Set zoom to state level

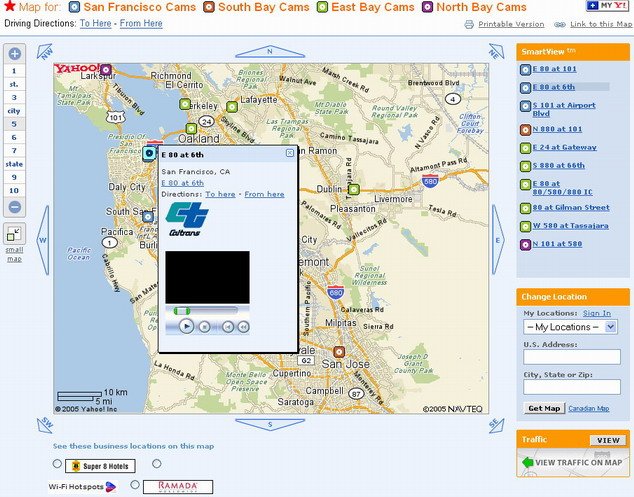pos(14,164)
